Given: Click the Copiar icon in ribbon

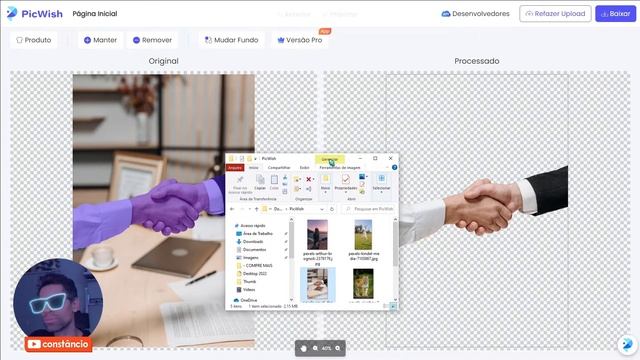Looking at the screenshot, I should tap(260, 180).
